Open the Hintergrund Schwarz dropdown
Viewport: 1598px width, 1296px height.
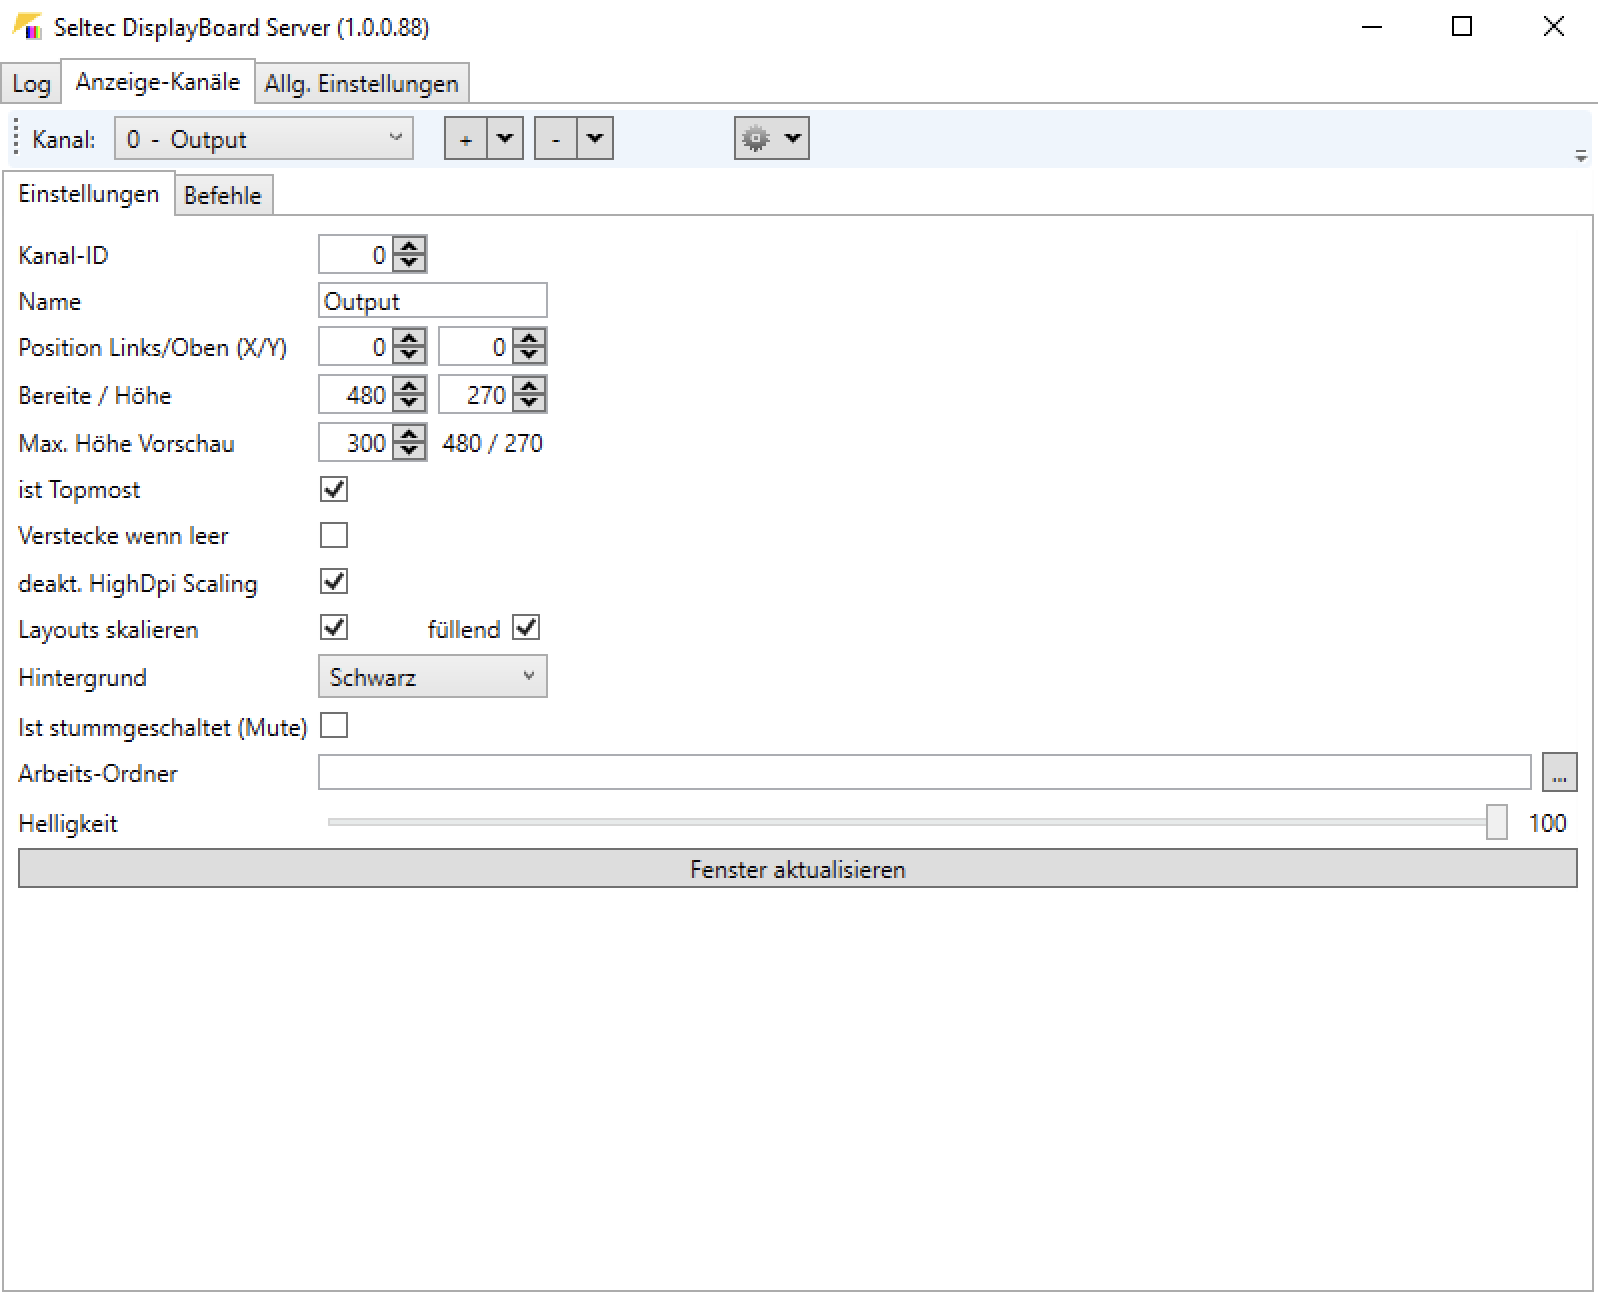[x=433, y=677]
